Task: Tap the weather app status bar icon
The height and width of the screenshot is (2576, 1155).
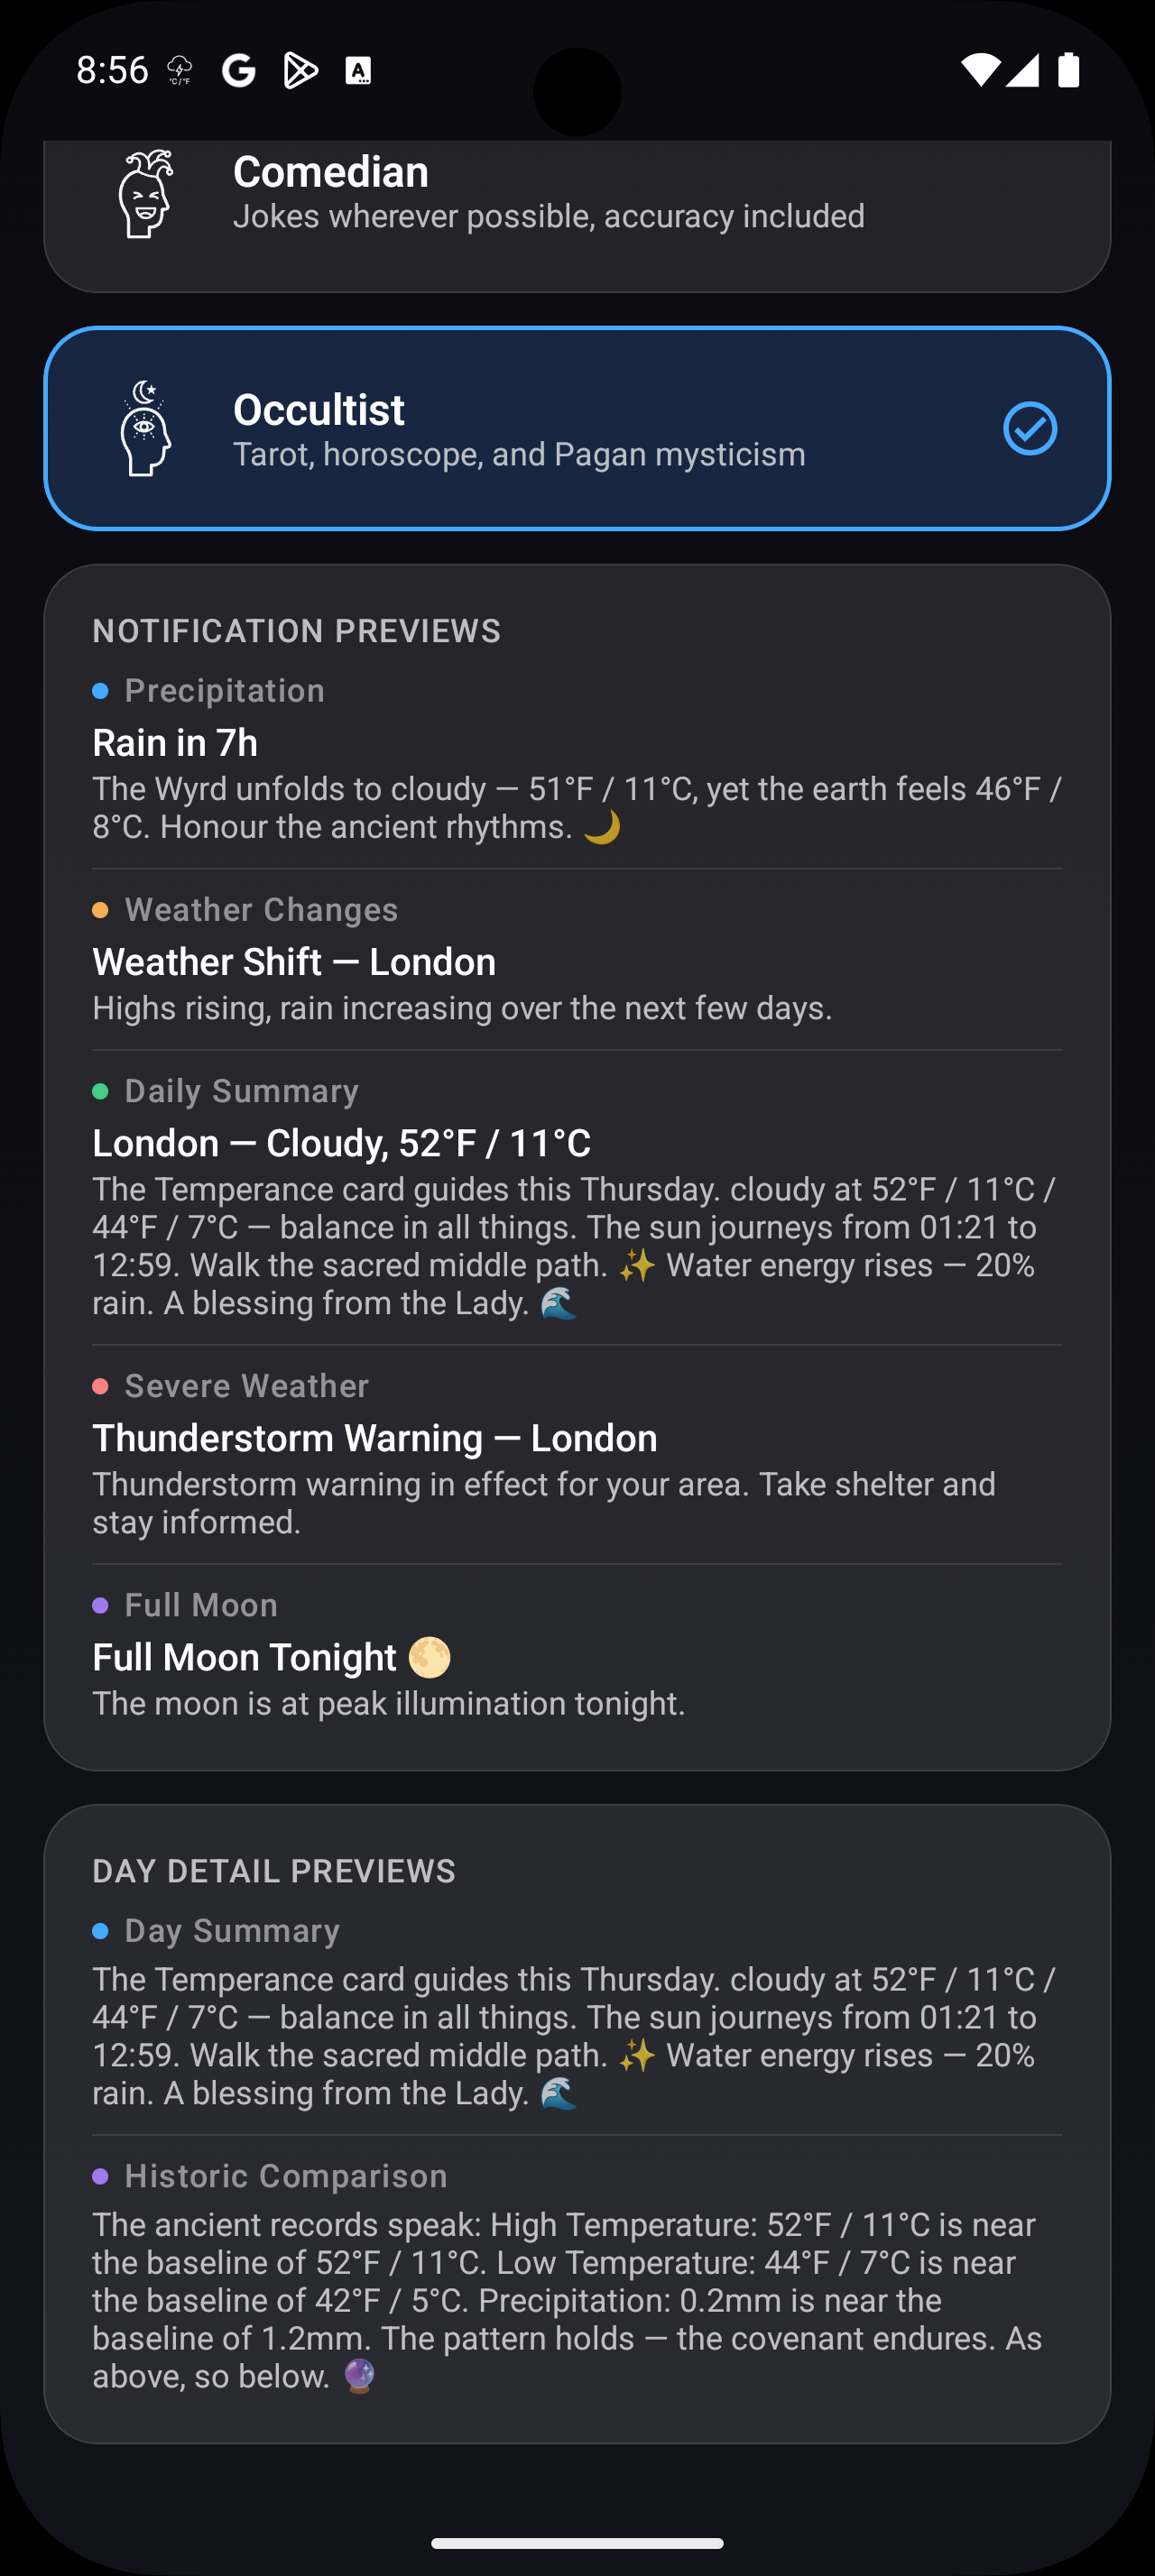Action: [180, 71]
